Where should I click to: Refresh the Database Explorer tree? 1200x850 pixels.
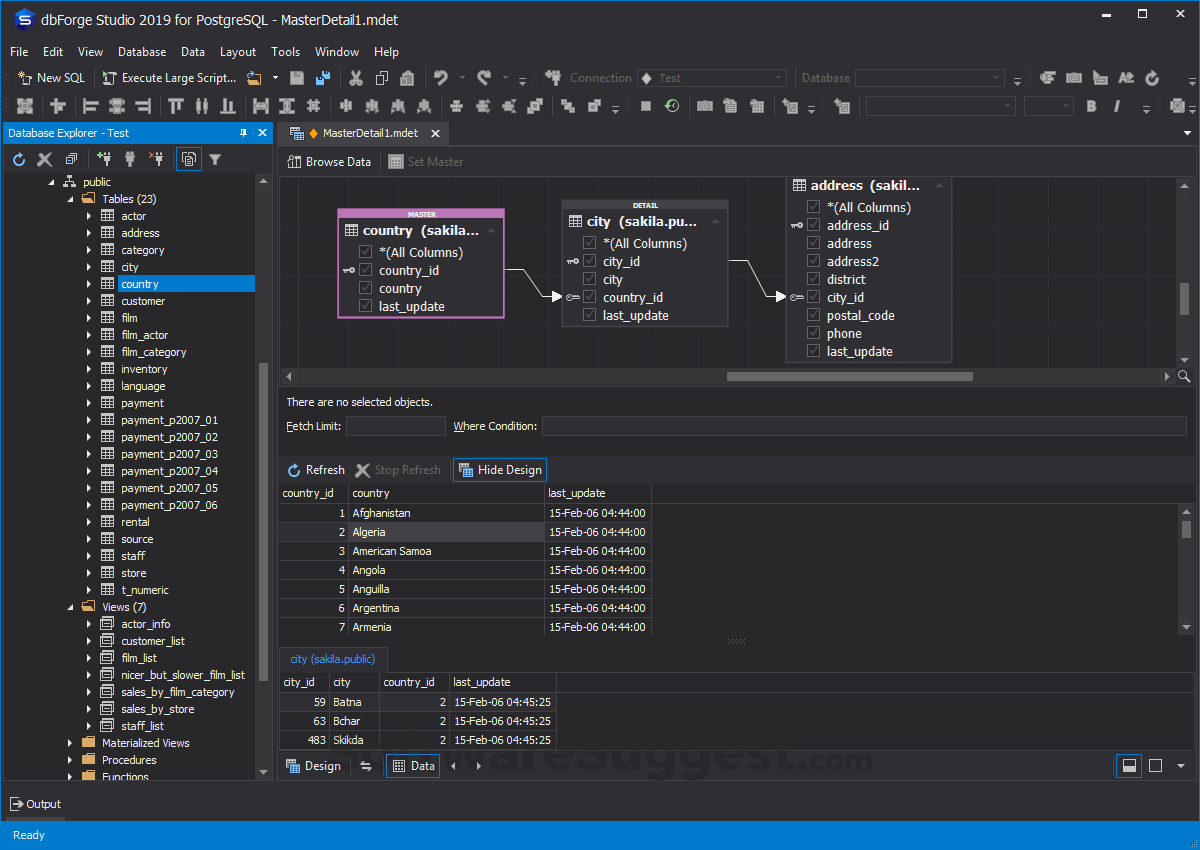[18, 158]
